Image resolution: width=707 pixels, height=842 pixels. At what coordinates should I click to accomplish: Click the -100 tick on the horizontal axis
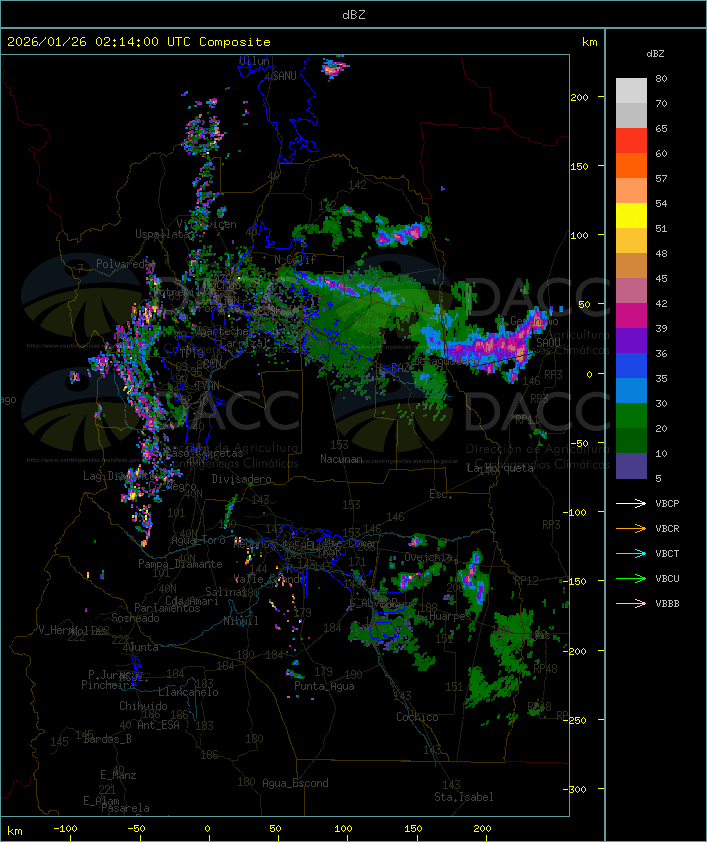(65, 829)
